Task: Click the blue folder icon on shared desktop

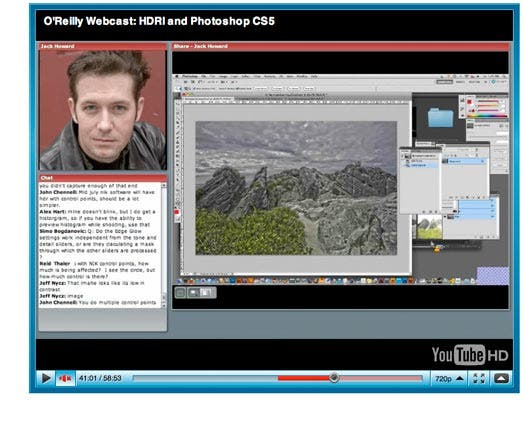Action: (x=440, y=117)
